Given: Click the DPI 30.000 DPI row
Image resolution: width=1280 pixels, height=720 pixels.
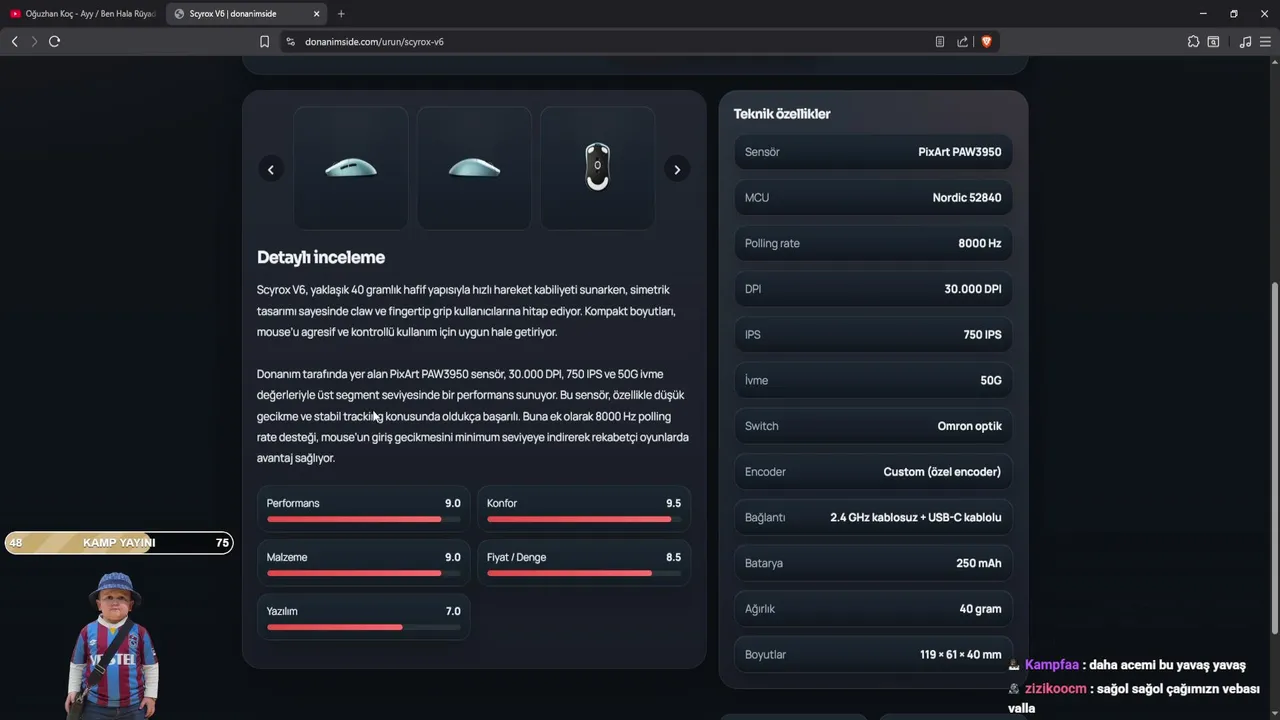Looking at the screenshot, I should (x=873, y=289).
